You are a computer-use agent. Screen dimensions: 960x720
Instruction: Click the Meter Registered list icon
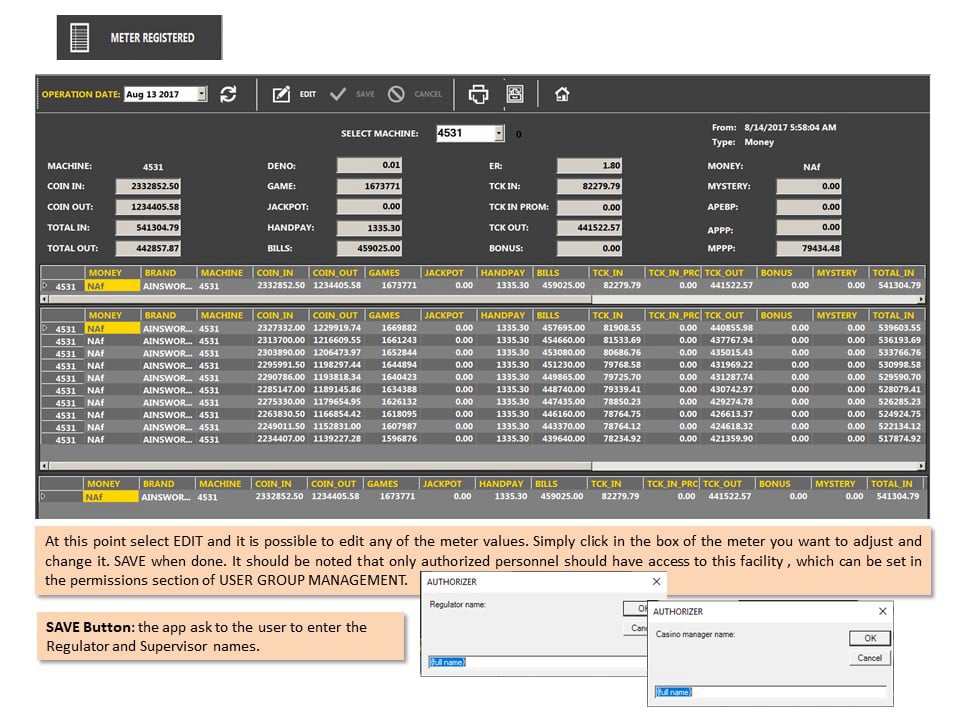80,37
